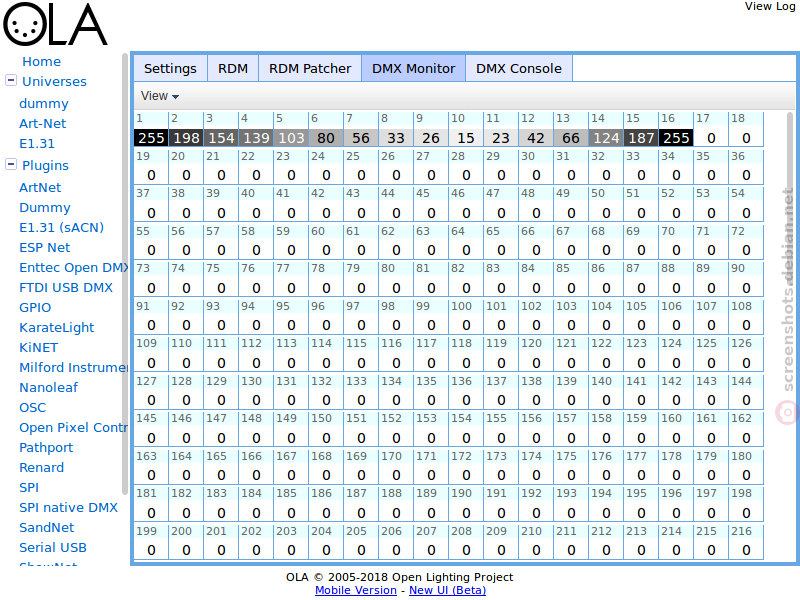Open the KarateLight plugin
This screenshot has width=800, height=600.
pyautogui.click(x=57, y=328)
